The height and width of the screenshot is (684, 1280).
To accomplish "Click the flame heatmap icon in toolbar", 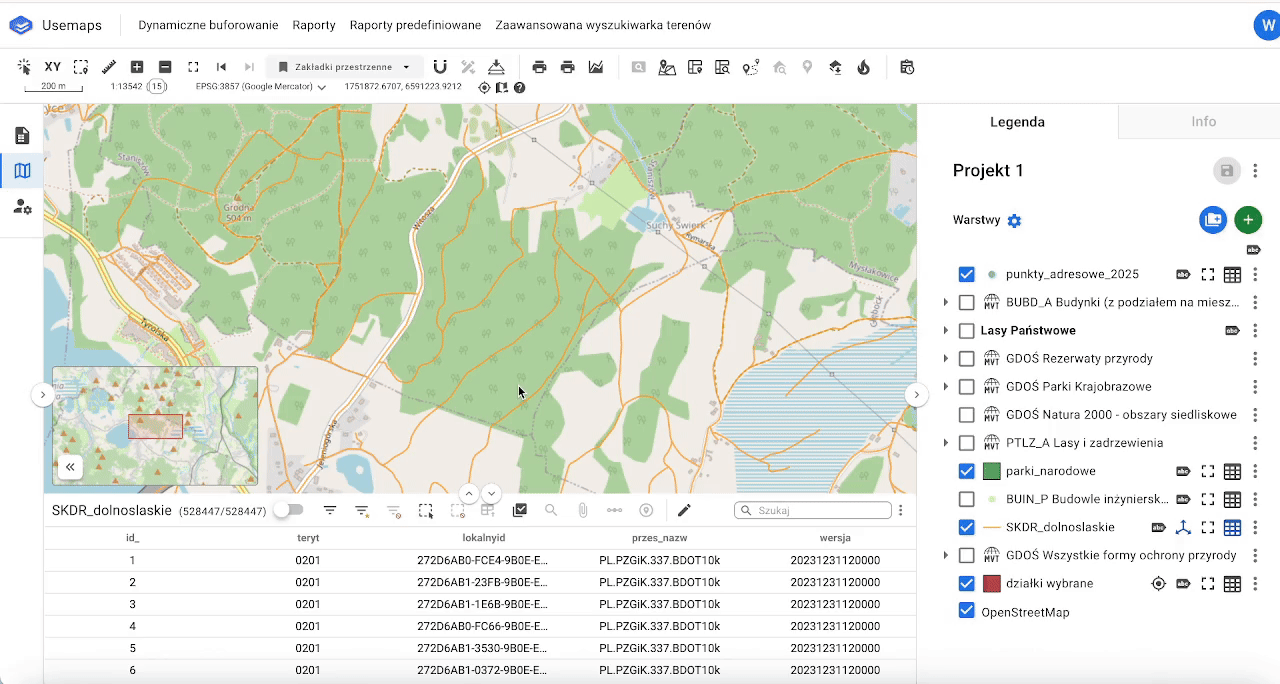I will click(x=863, y=67).
